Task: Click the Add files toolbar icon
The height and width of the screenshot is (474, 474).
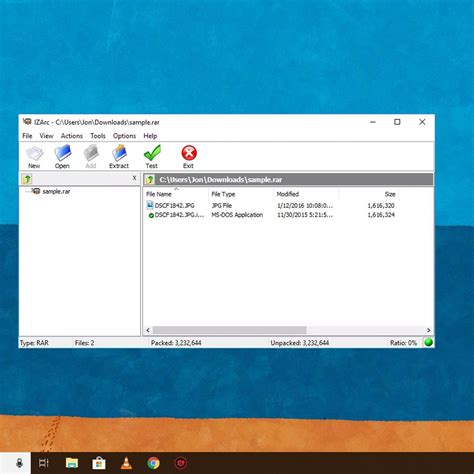Action: pyautogui.click(x=91, y=153)
